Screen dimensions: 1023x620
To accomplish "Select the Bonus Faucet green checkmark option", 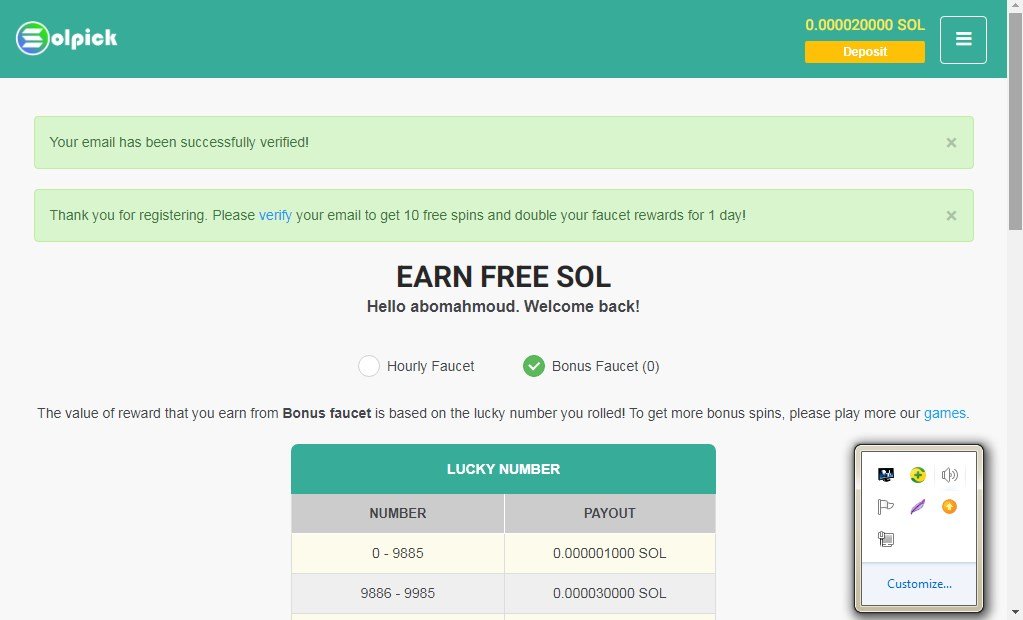I will 534,366.
